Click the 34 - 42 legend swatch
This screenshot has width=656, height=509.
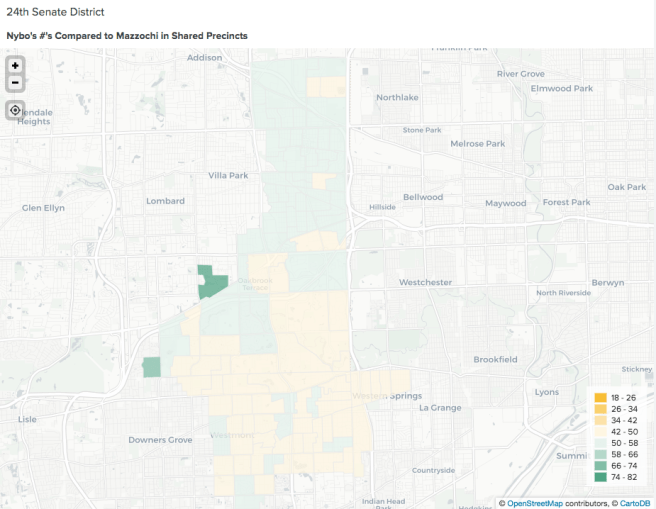[x=600, y=420]
